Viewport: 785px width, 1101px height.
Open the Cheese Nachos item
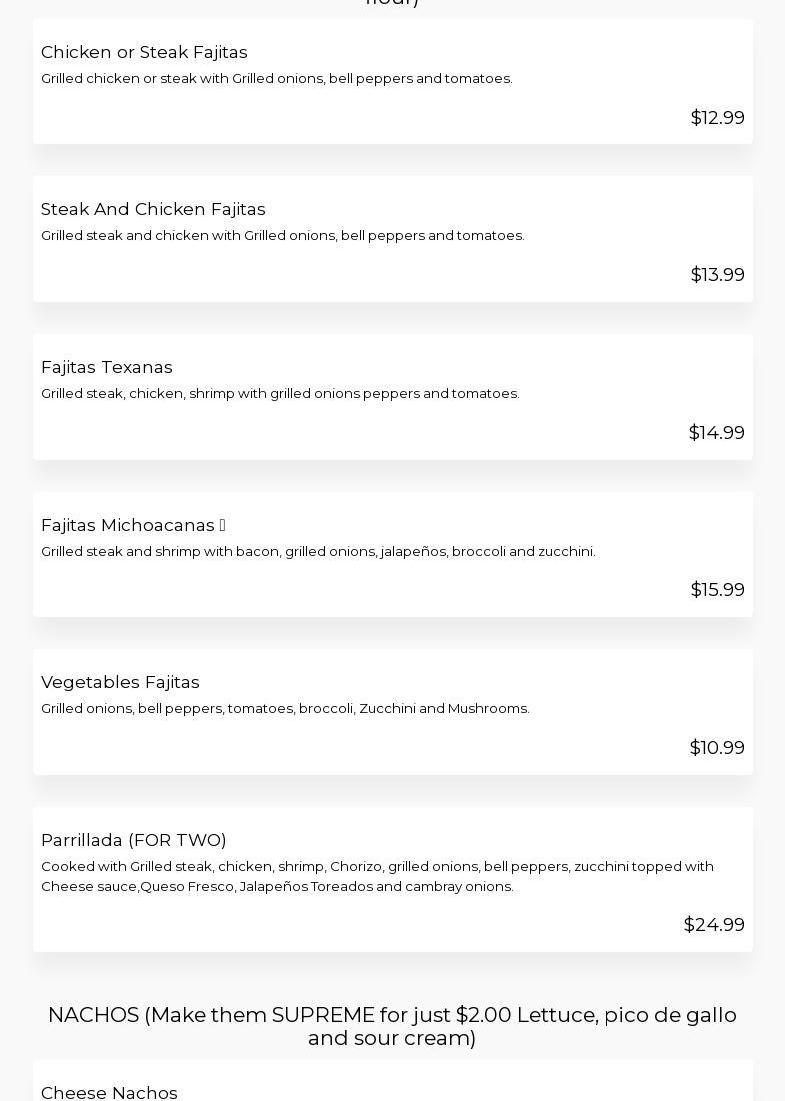[x=109, y=1092]
